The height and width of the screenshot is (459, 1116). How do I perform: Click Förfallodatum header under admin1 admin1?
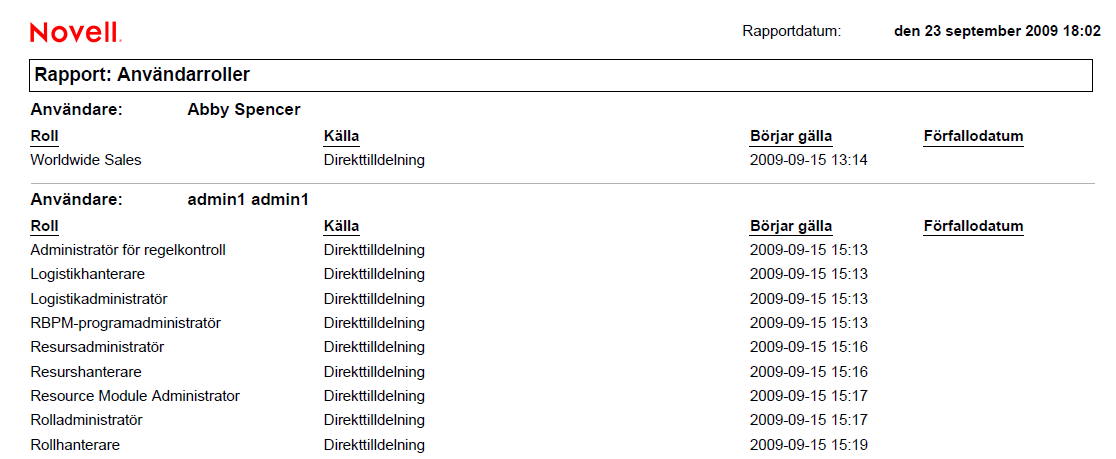coord(973,226)
